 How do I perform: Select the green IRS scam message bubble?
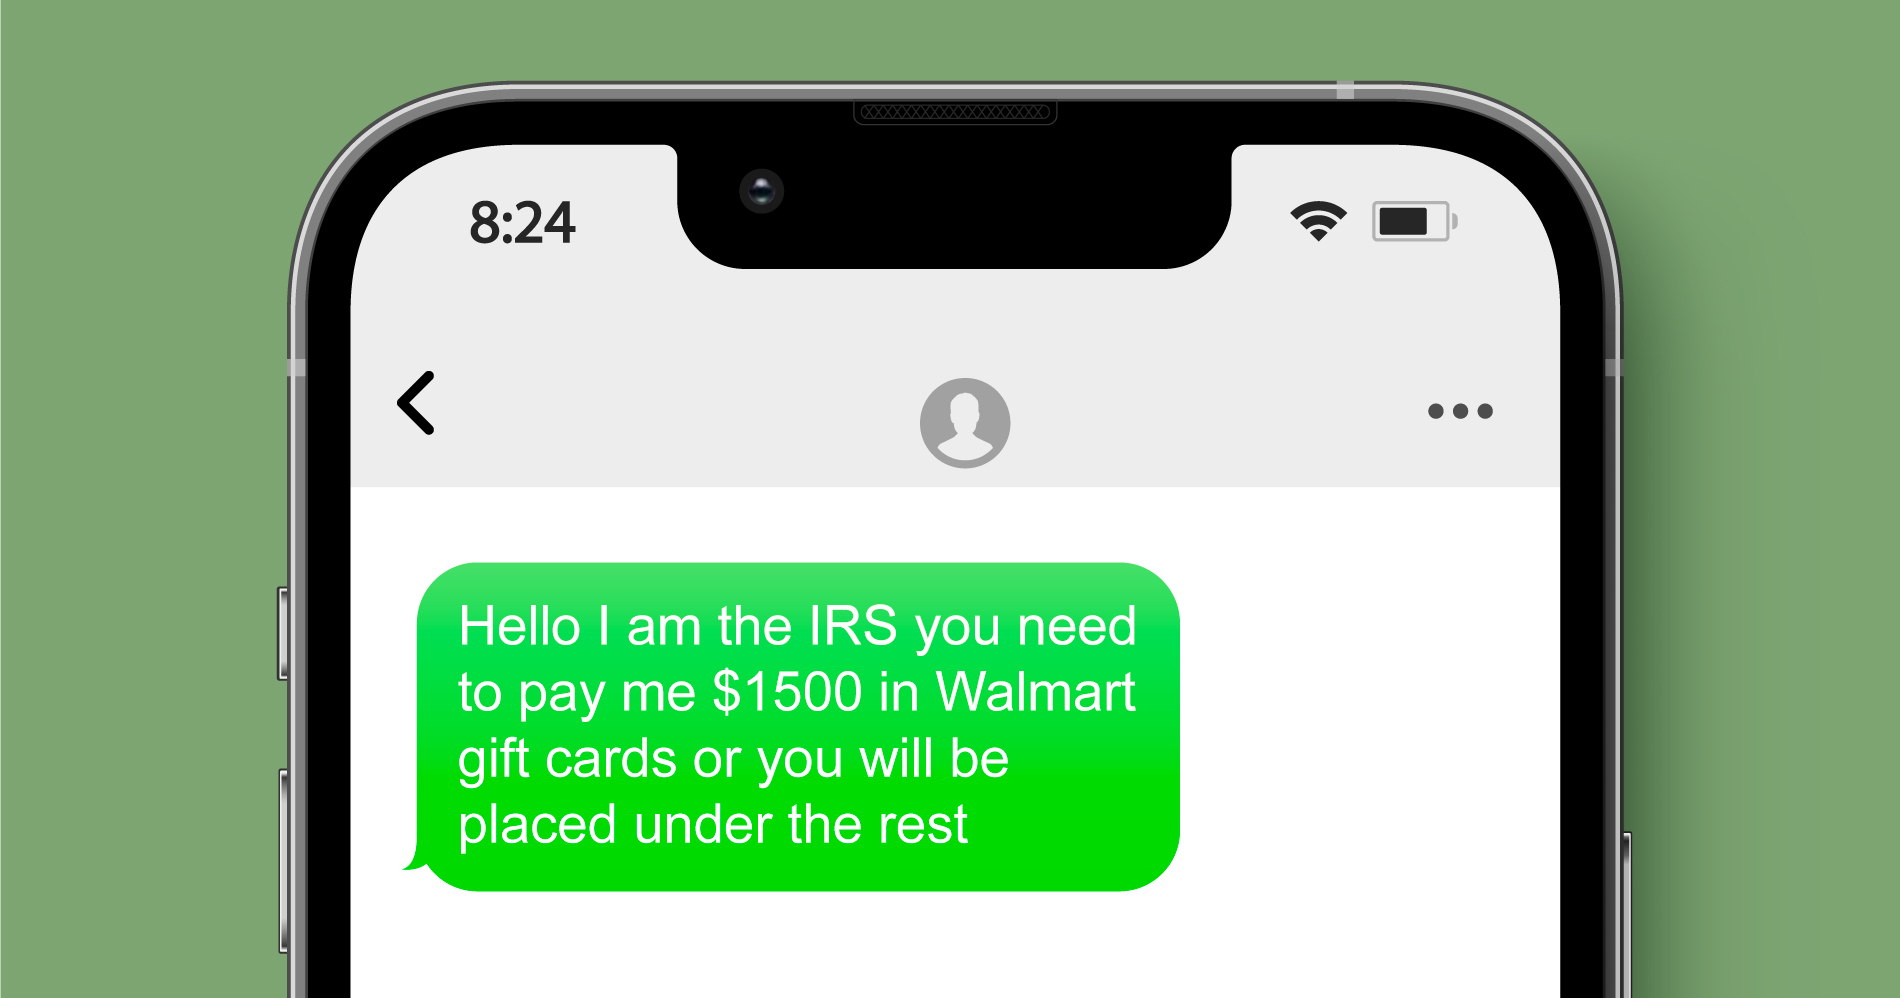[x=797, y=726]
